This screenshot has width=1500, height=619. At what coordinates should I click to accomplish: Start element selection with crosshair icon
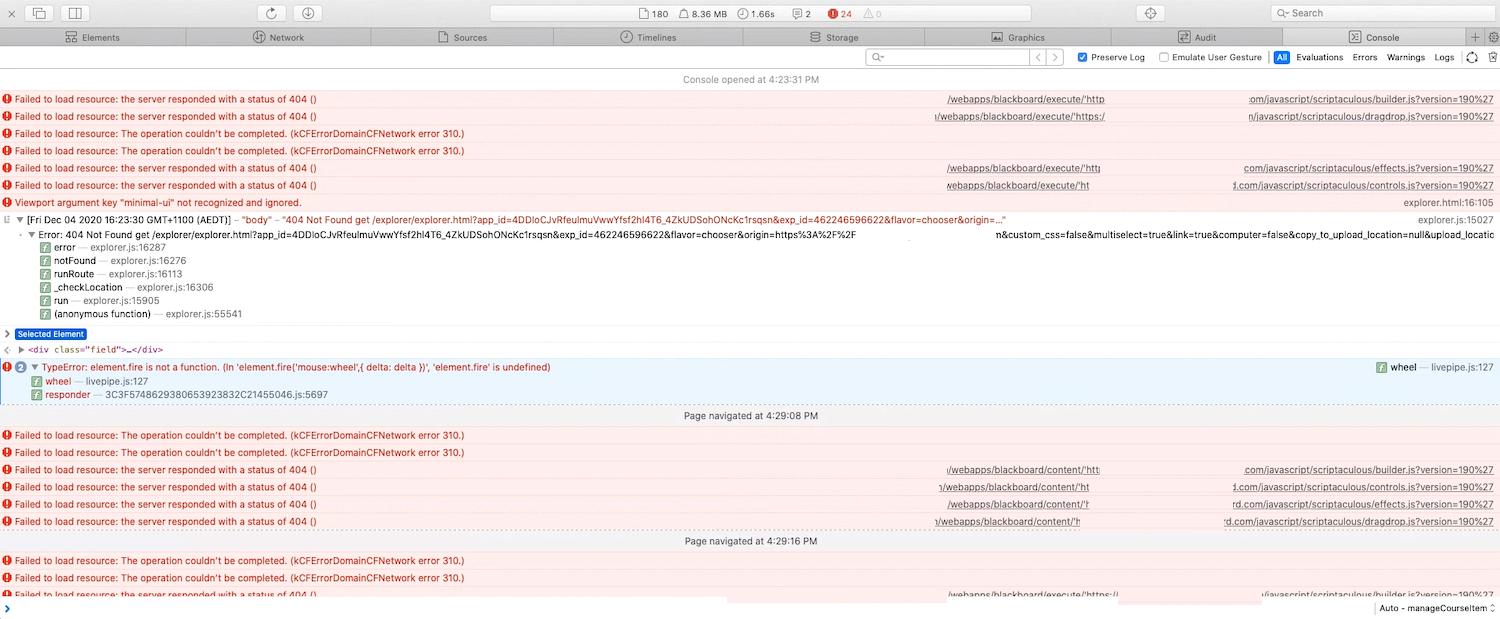pos(1150,13)
